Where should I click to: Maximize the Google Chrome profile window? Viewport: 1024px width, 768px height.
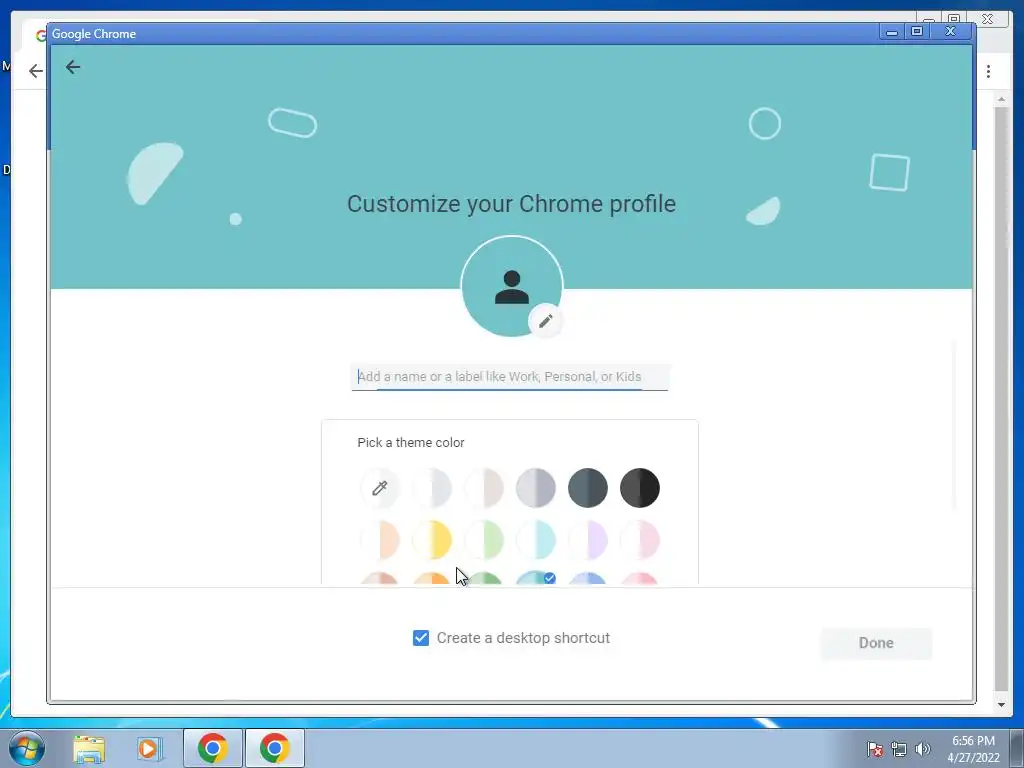click(x=916, y=31)
